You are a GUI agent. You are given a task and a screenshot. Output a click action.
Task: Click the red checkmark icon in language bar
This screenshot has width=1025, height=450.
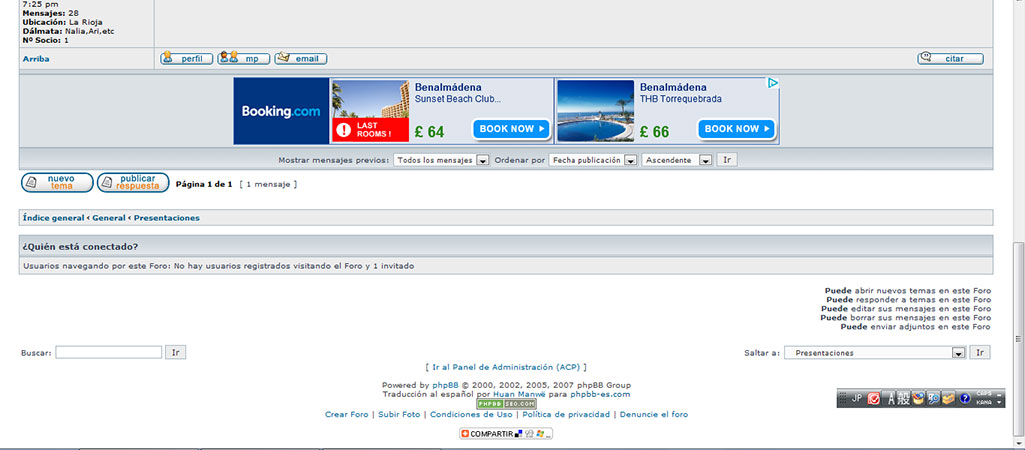(x=874, y=398)
